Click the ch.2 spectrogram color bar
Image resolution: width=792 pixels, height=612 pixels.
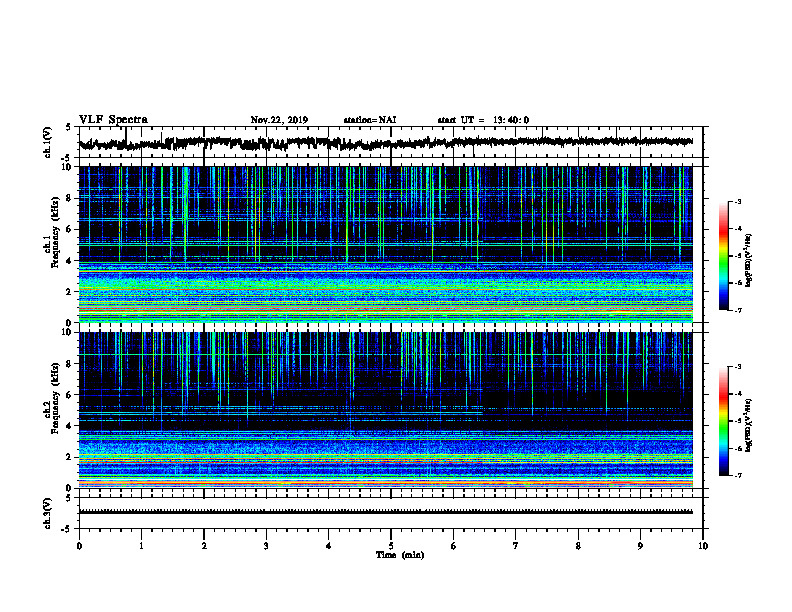point(723,421)
